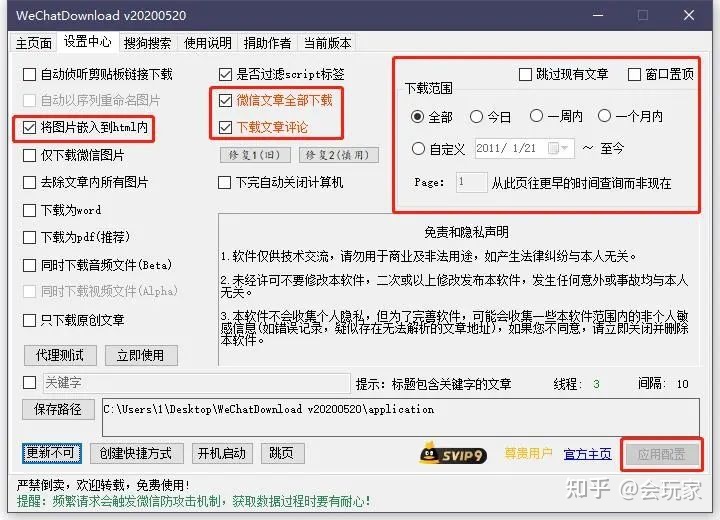Switch to the 主页面 tab
This screenshot has height=520, width=720.
[x=34, y=43]
